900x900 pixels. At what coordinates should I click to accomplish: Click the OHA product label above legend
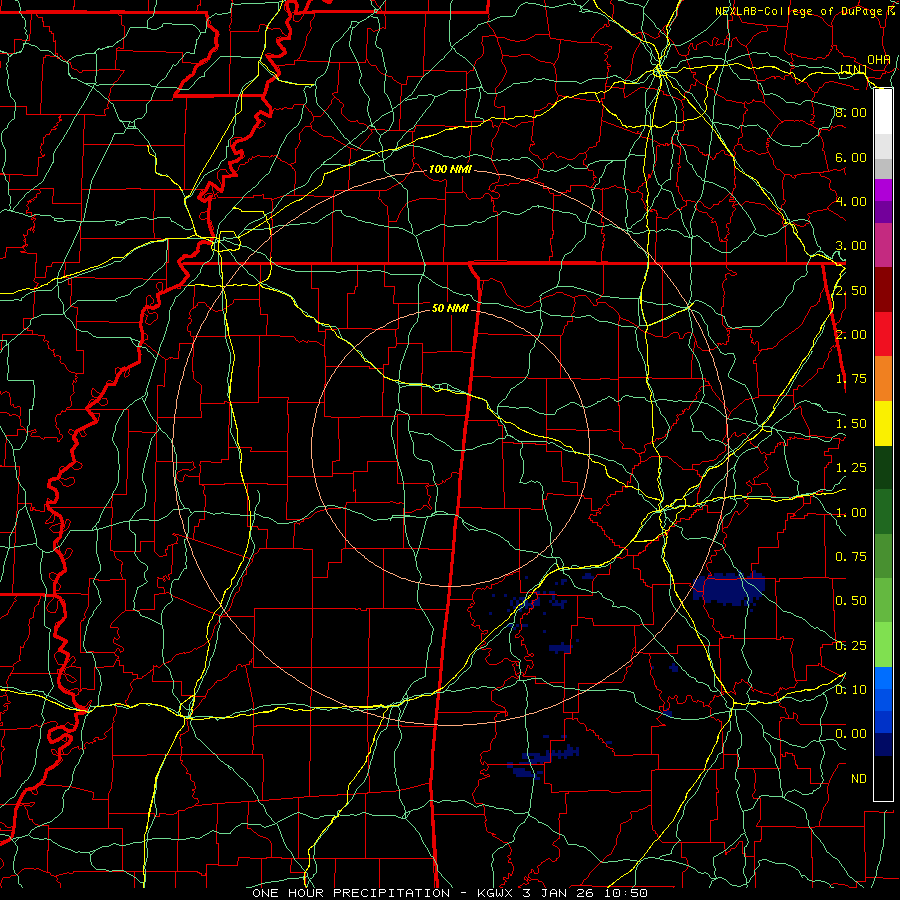click(x=878, y=60)
